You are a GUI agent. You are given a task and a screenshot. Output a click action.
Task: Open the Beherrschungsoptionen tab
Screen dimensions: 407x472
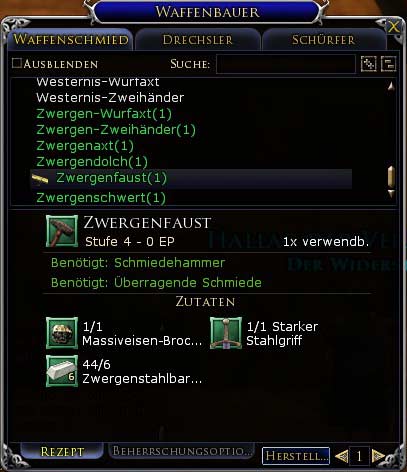pos(182,451)
